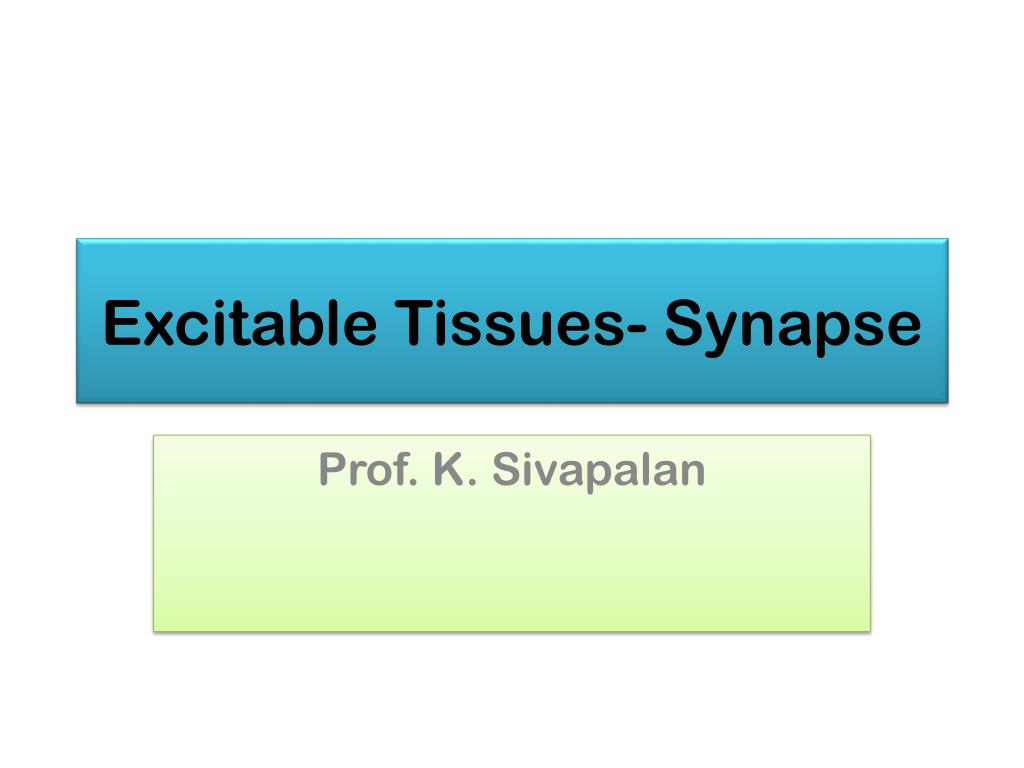The width and height of the screenshot is (1024, 768).
Task: Click the top strip of the blue banner above the text
Action: pyautogui.click(x=512, y=264)
